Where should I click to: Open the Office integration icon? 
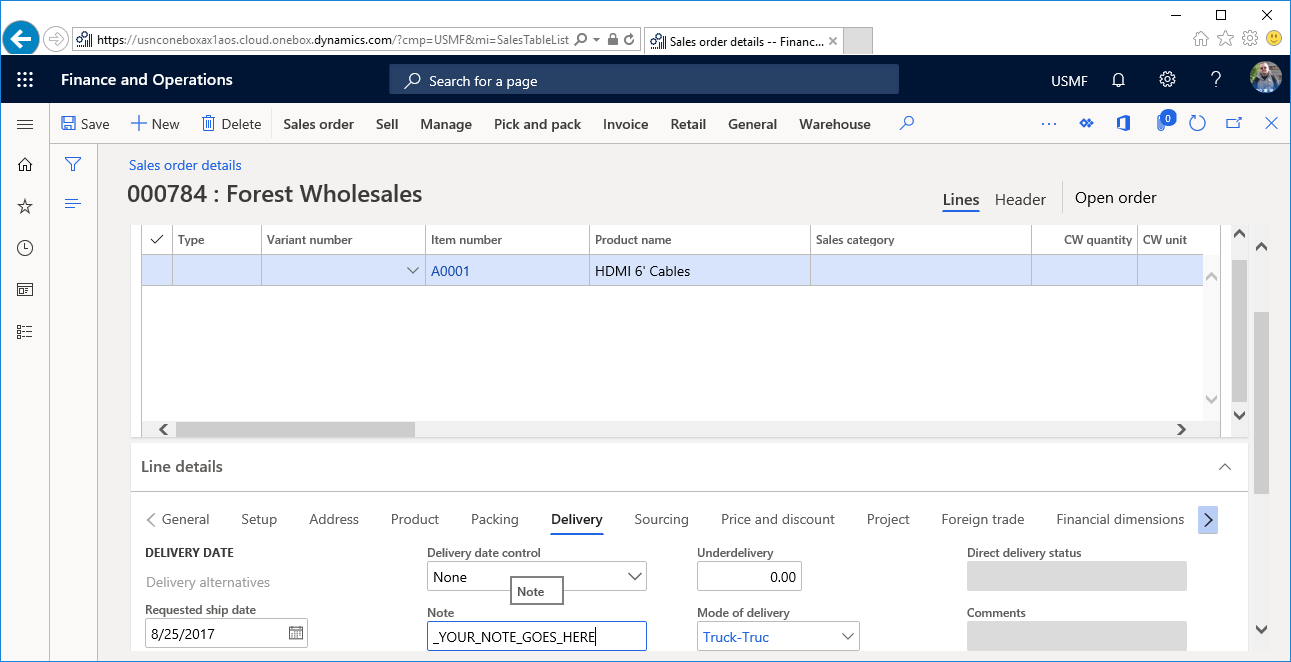point(1123,122)
